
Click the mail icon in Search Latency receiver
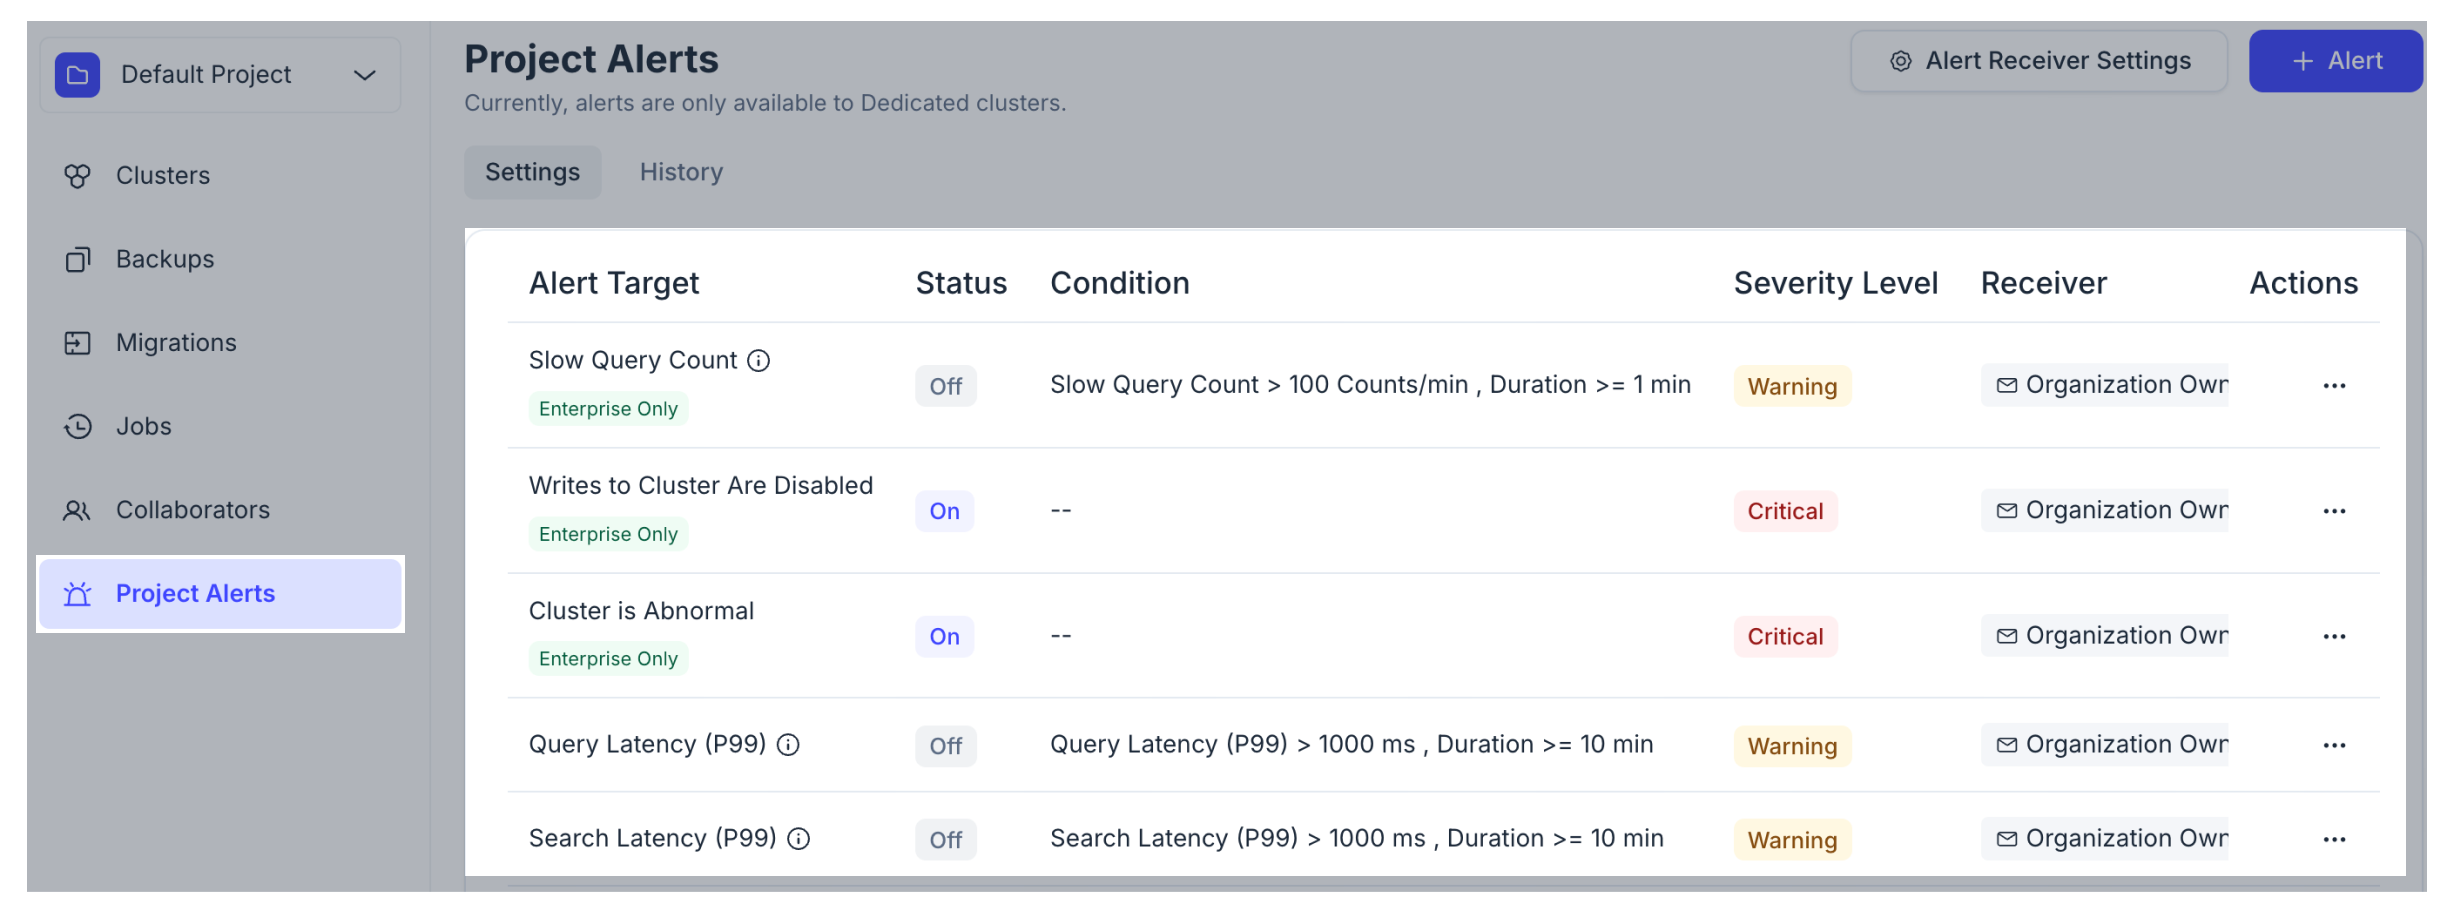click(x=2006, y=839)
